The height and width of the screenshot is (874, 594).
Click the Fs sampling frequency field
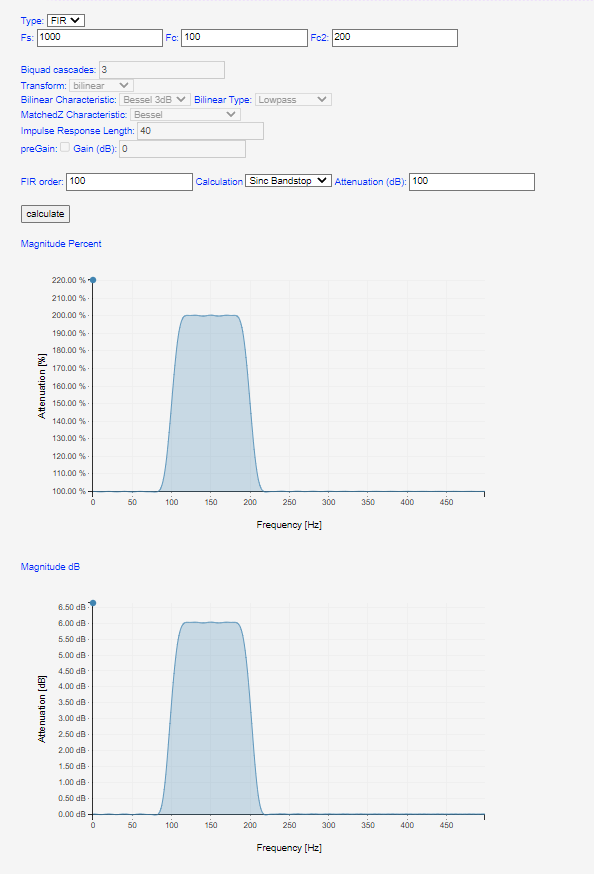pos(100,38)
